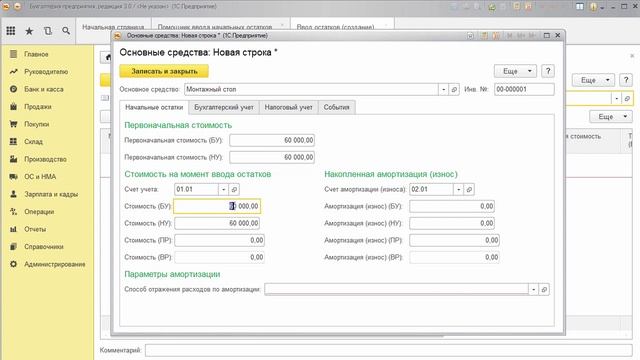Click Амортизация (износ) (ПР) field
The image size is (640, 360).
(455, 240)
